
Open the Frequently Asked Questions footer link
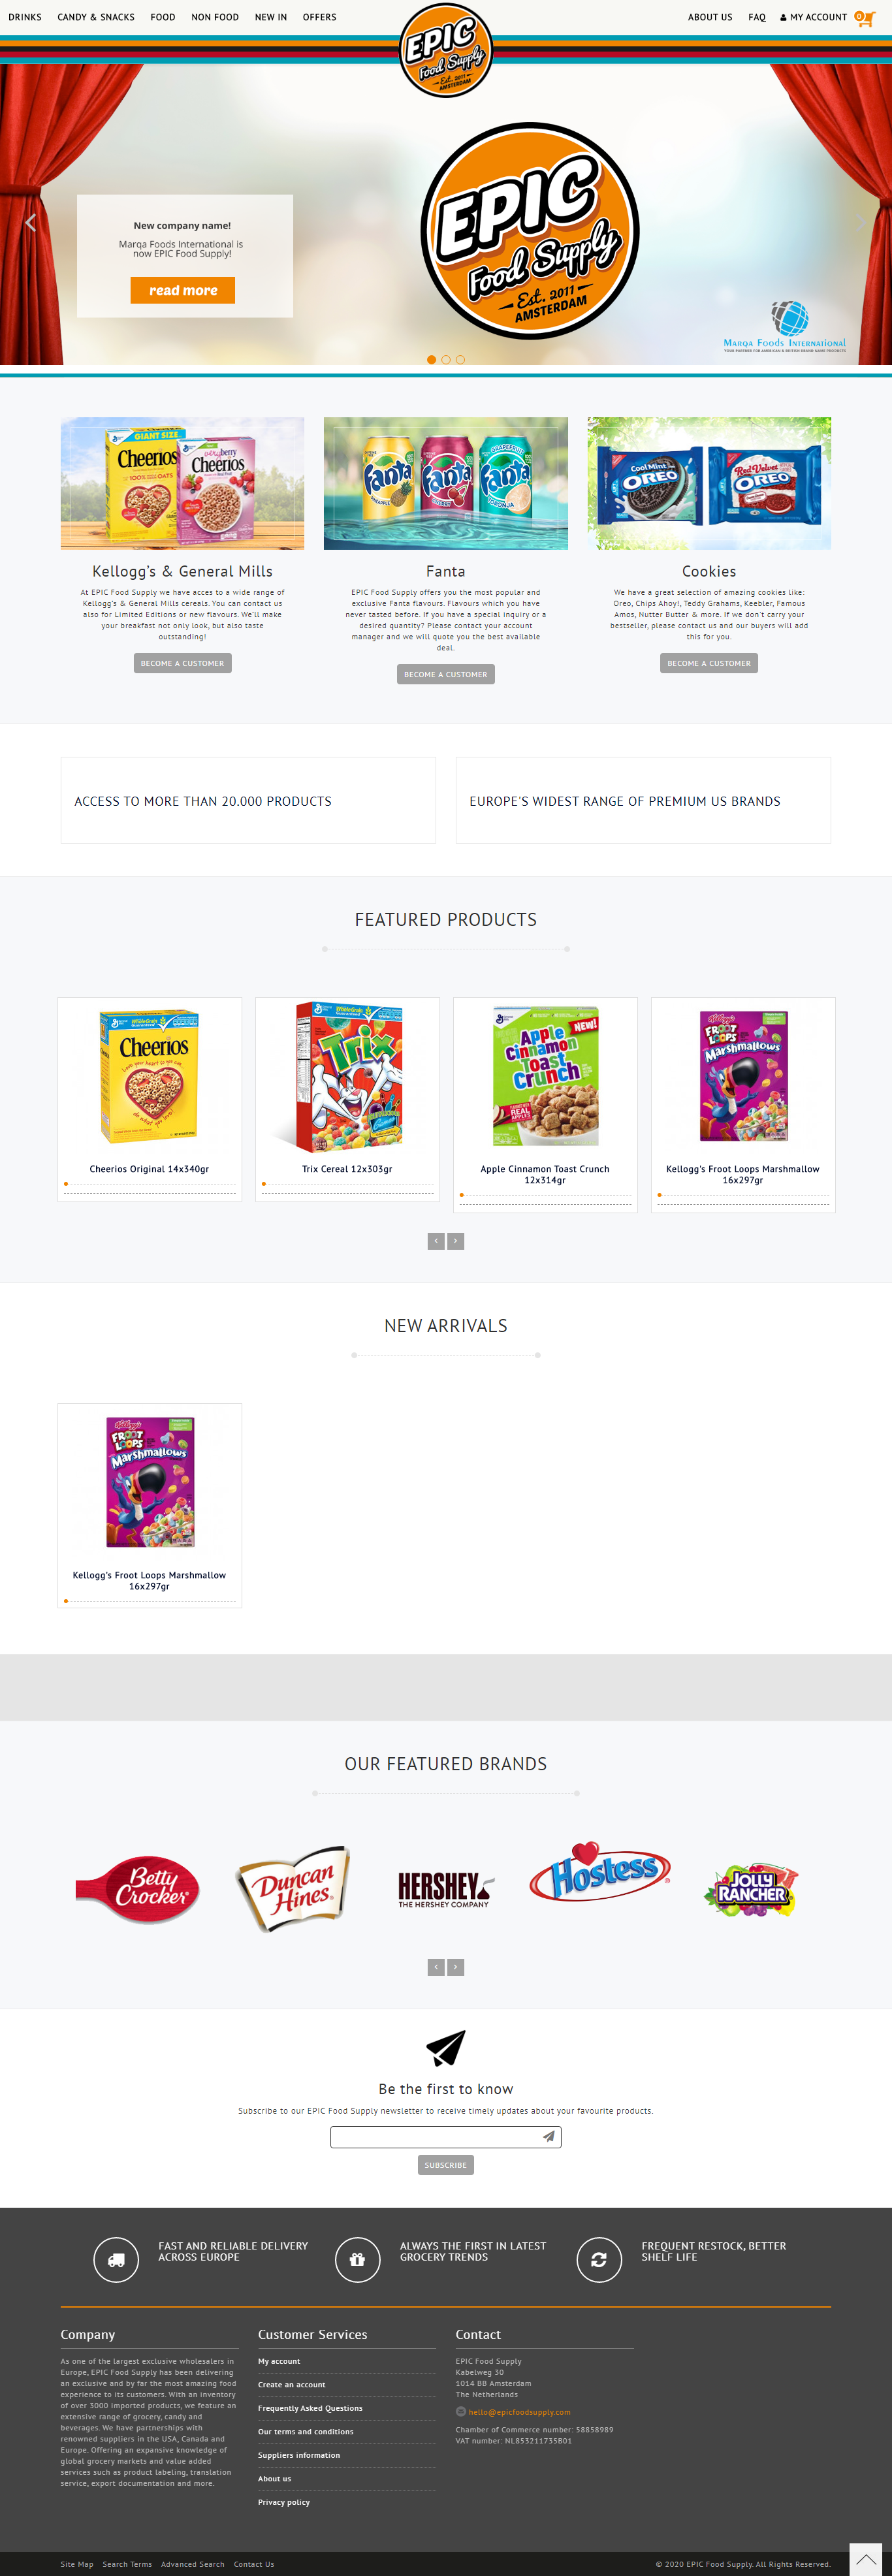click(x=310, y=2408)
